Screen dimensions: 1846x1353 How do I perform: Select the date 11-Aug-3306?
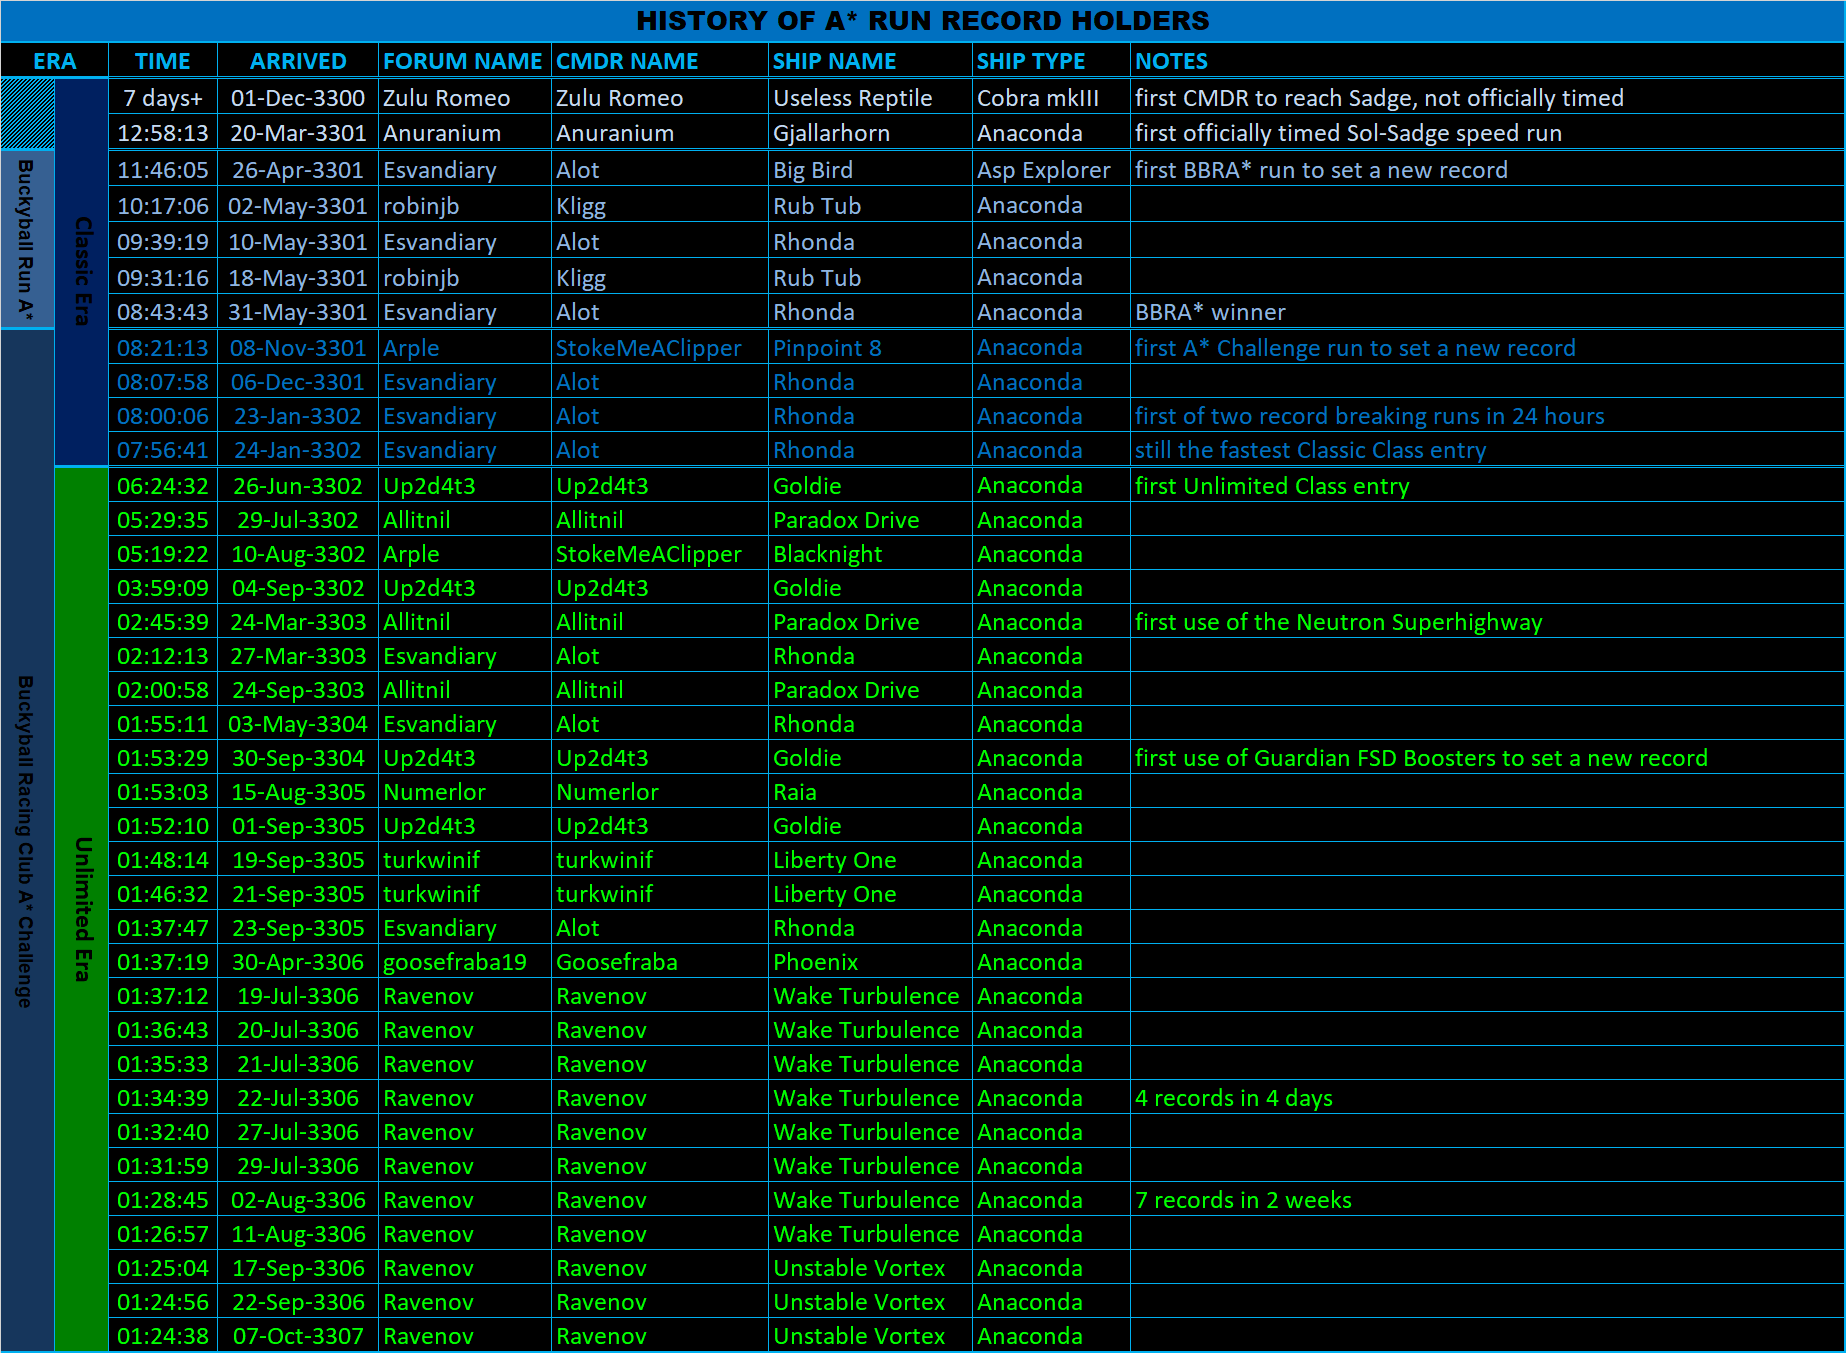tap(298, 1234)
